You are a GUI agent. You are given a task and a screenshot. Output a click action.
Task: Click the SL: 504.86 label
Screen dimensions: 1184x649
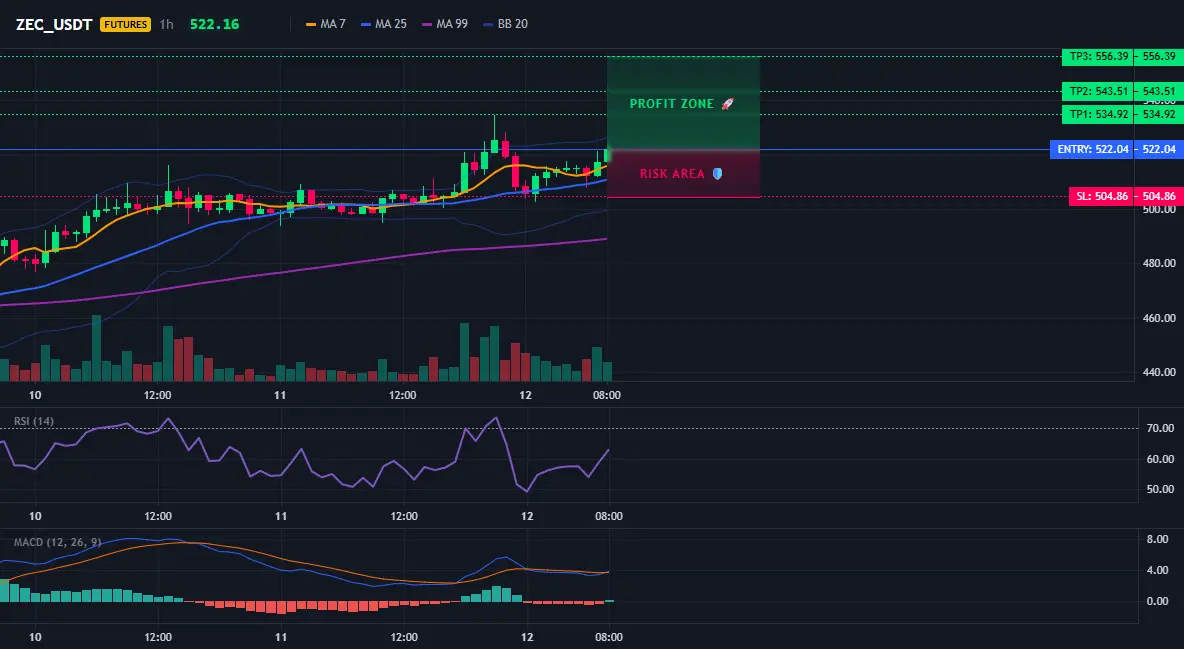(1102, 196)
